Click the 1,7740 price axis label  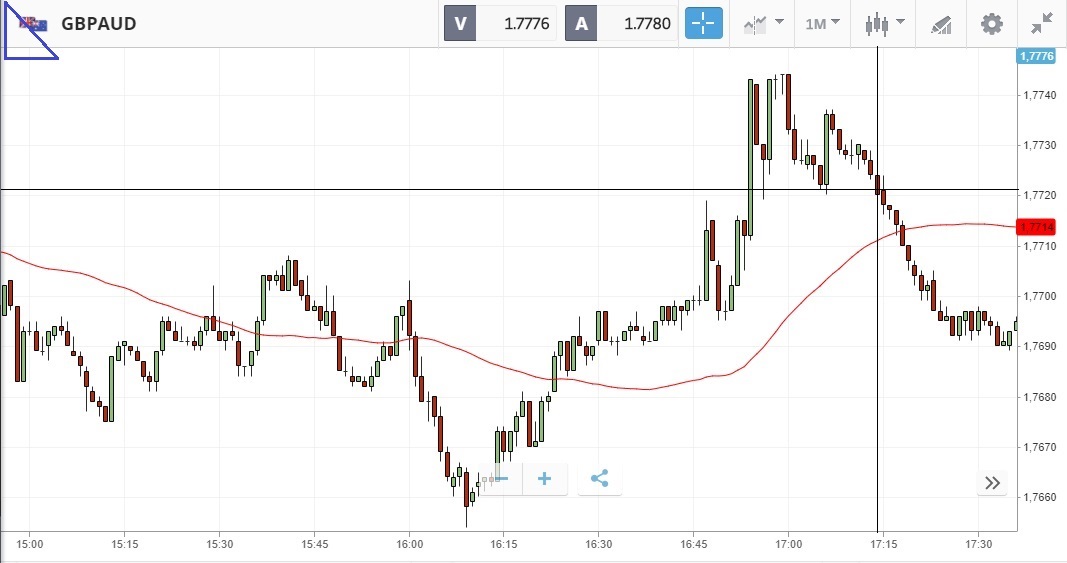pyautogui.click(x=1040, y=95)
